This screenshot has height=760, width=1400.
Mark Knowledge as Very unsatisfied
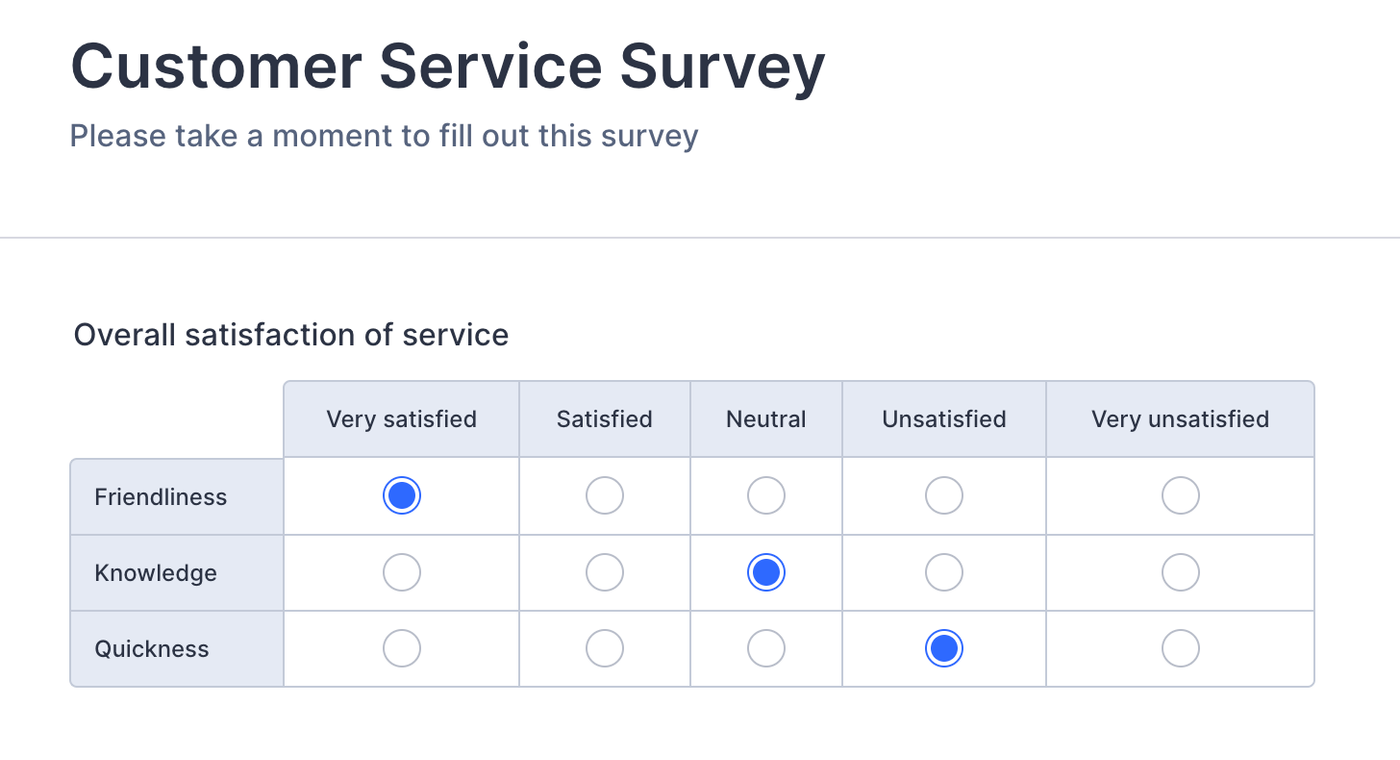[x=1180, y=573]
